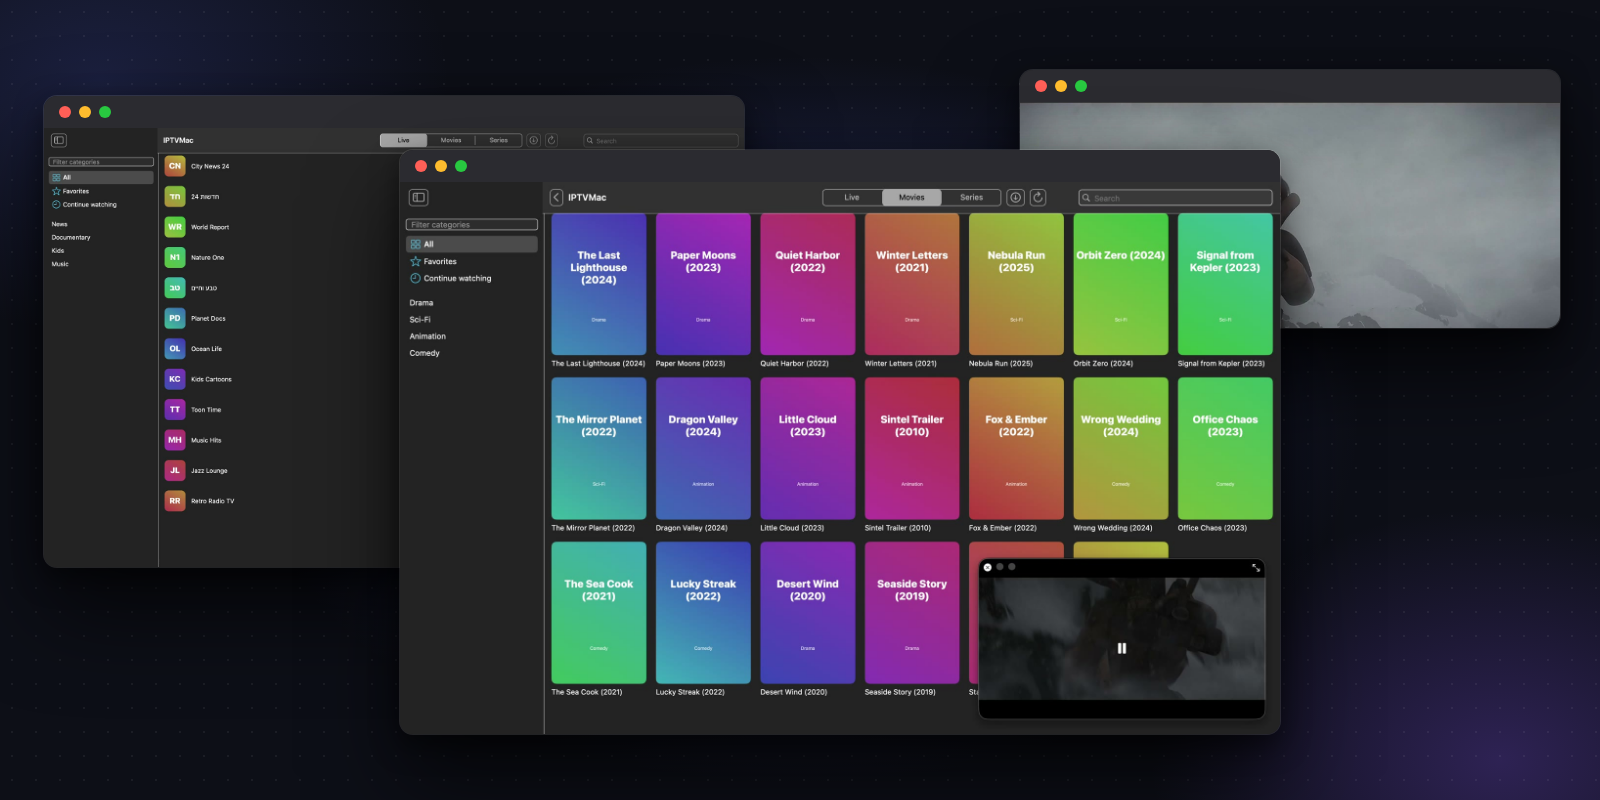Select the Sci-Fi category in the front sidebar
Screen dimensions: 1600x800
point(420,320)
